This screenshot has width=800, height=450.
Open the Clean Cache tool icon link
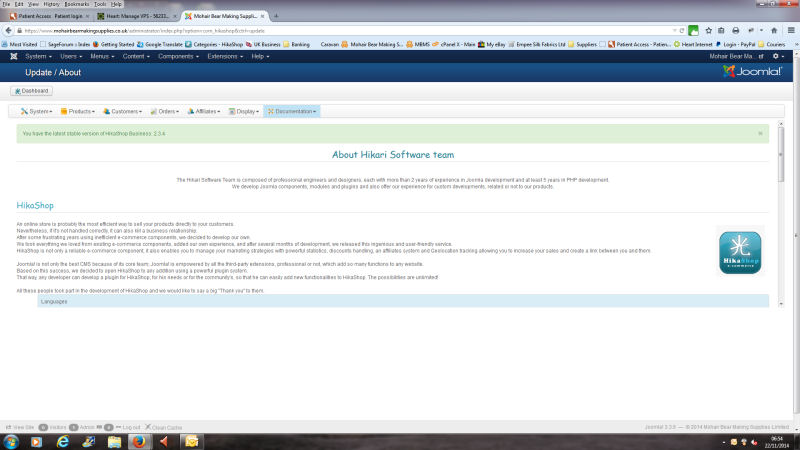[163, 427]
